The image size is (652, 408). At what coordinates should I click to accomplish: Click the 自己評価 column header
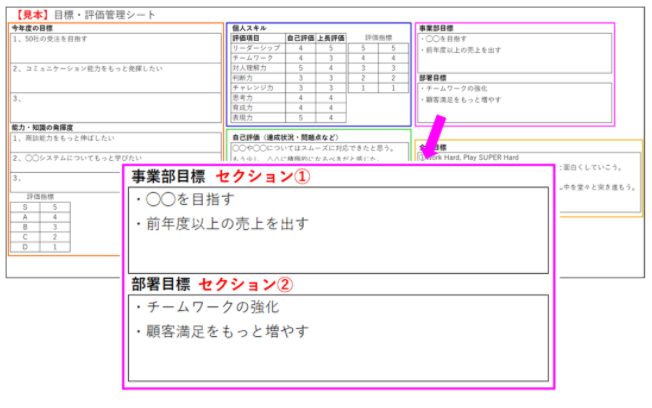tap(300, 38)
